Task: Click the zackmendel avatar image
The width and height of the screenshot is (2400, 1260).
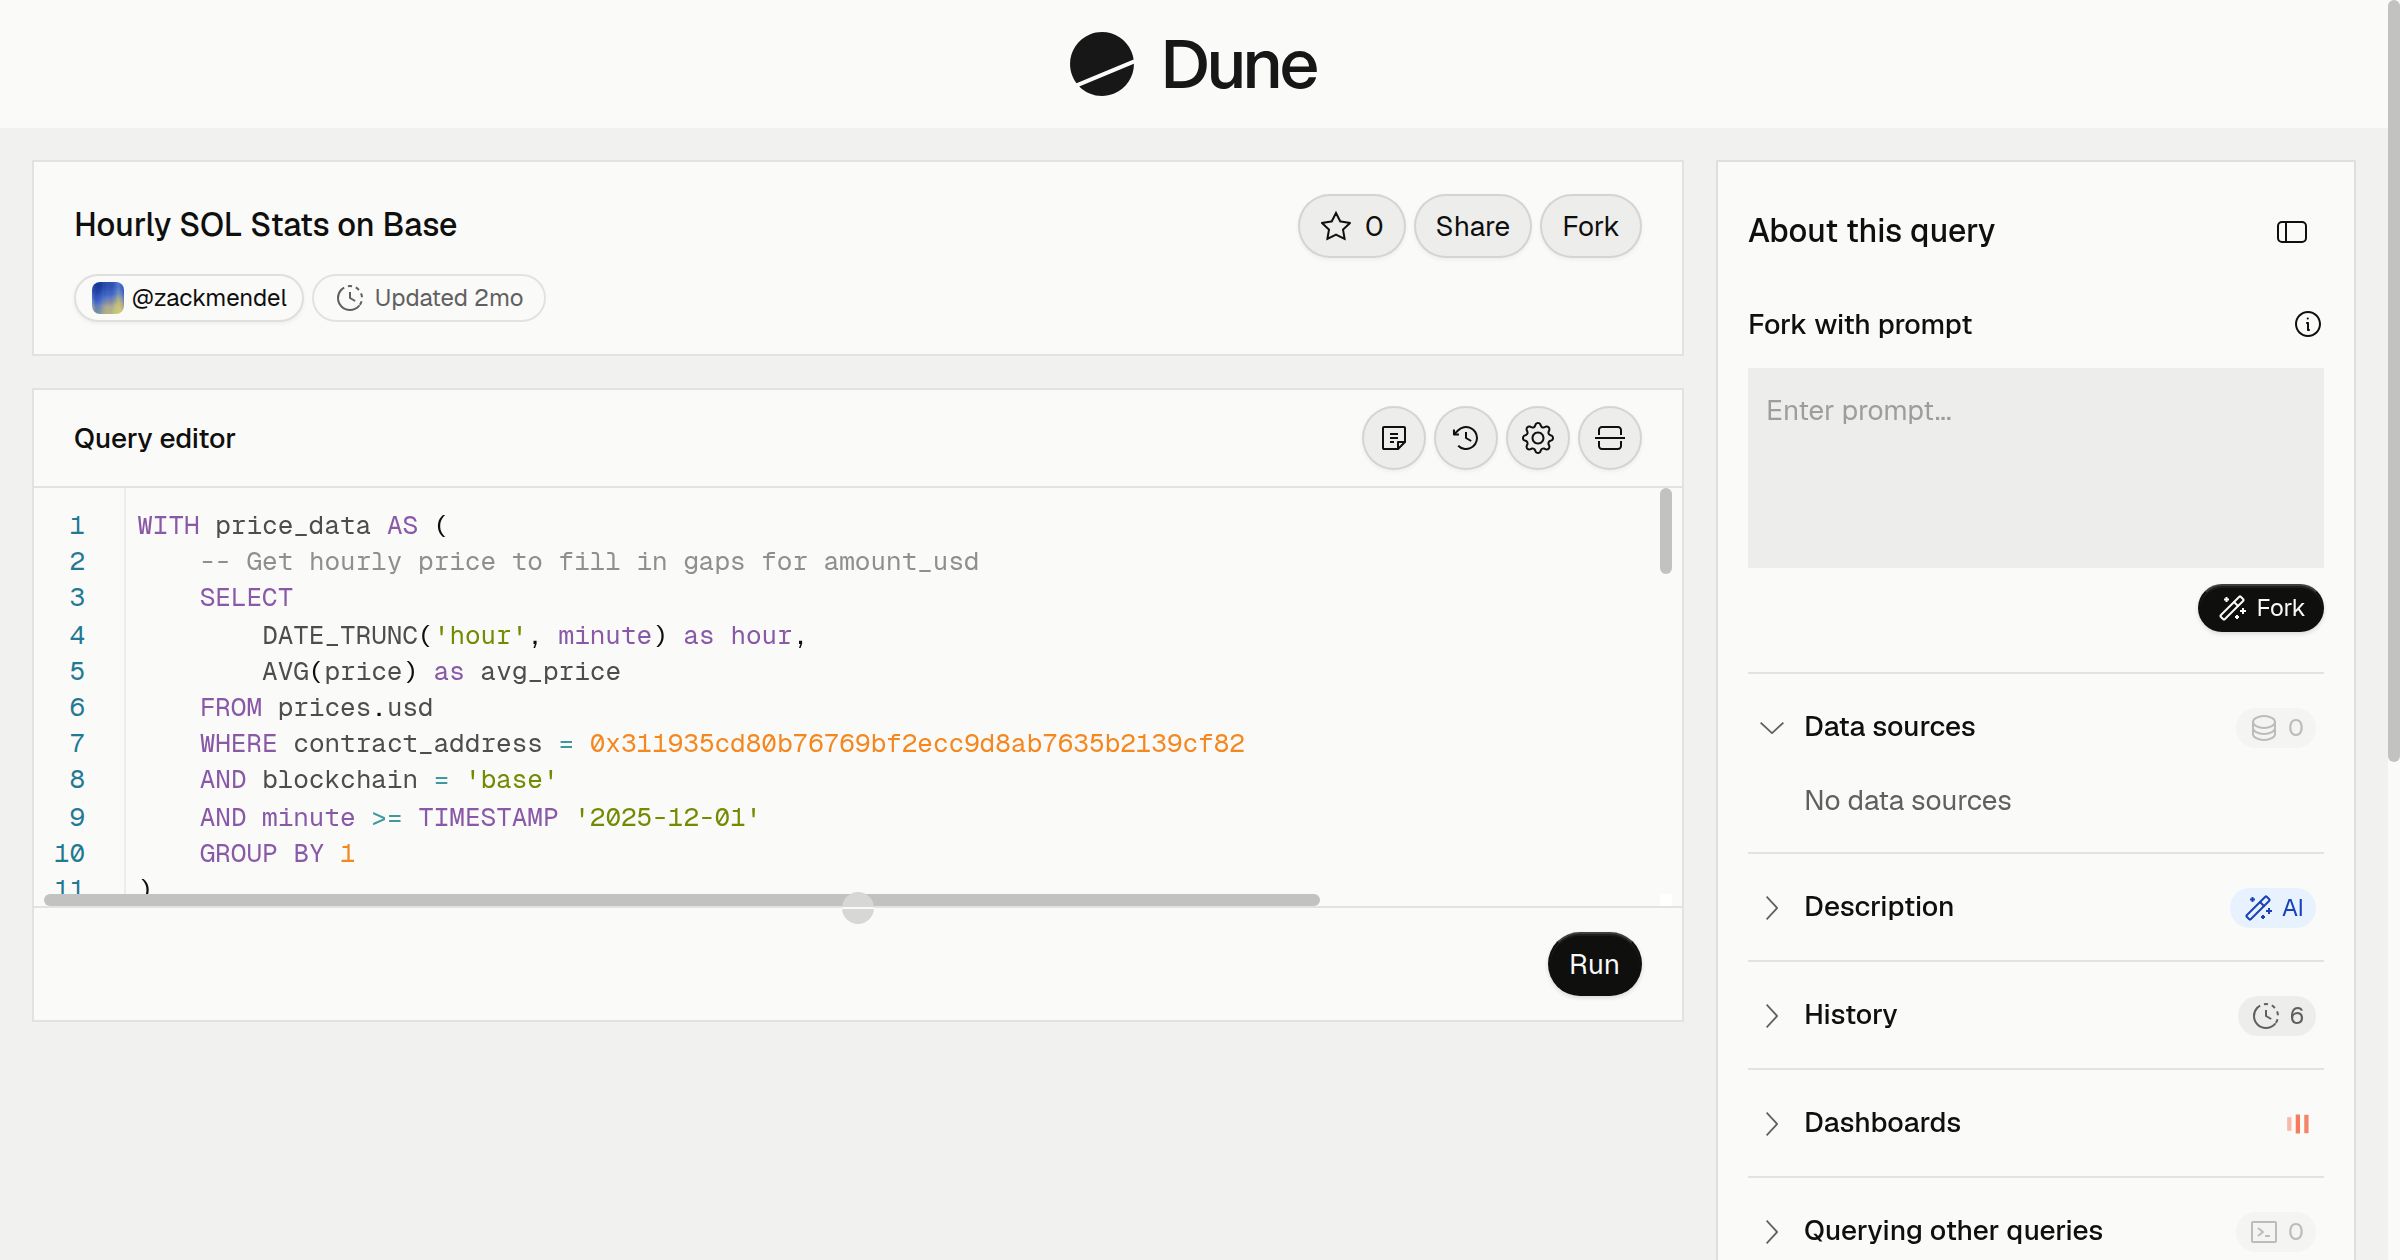Action: [107, 298]
